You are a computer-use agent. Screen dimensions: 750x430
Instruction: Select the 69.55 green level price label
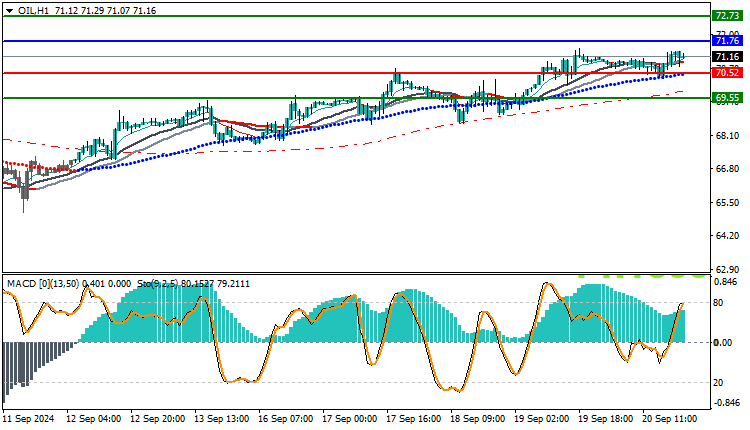727,98
